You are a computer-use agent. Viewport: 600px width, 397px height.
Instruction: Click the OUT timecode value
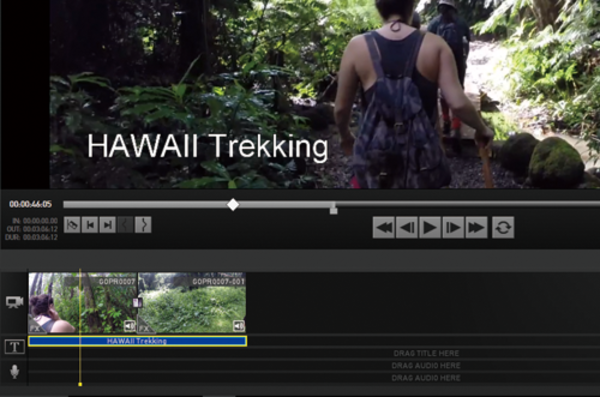[40, 229]
